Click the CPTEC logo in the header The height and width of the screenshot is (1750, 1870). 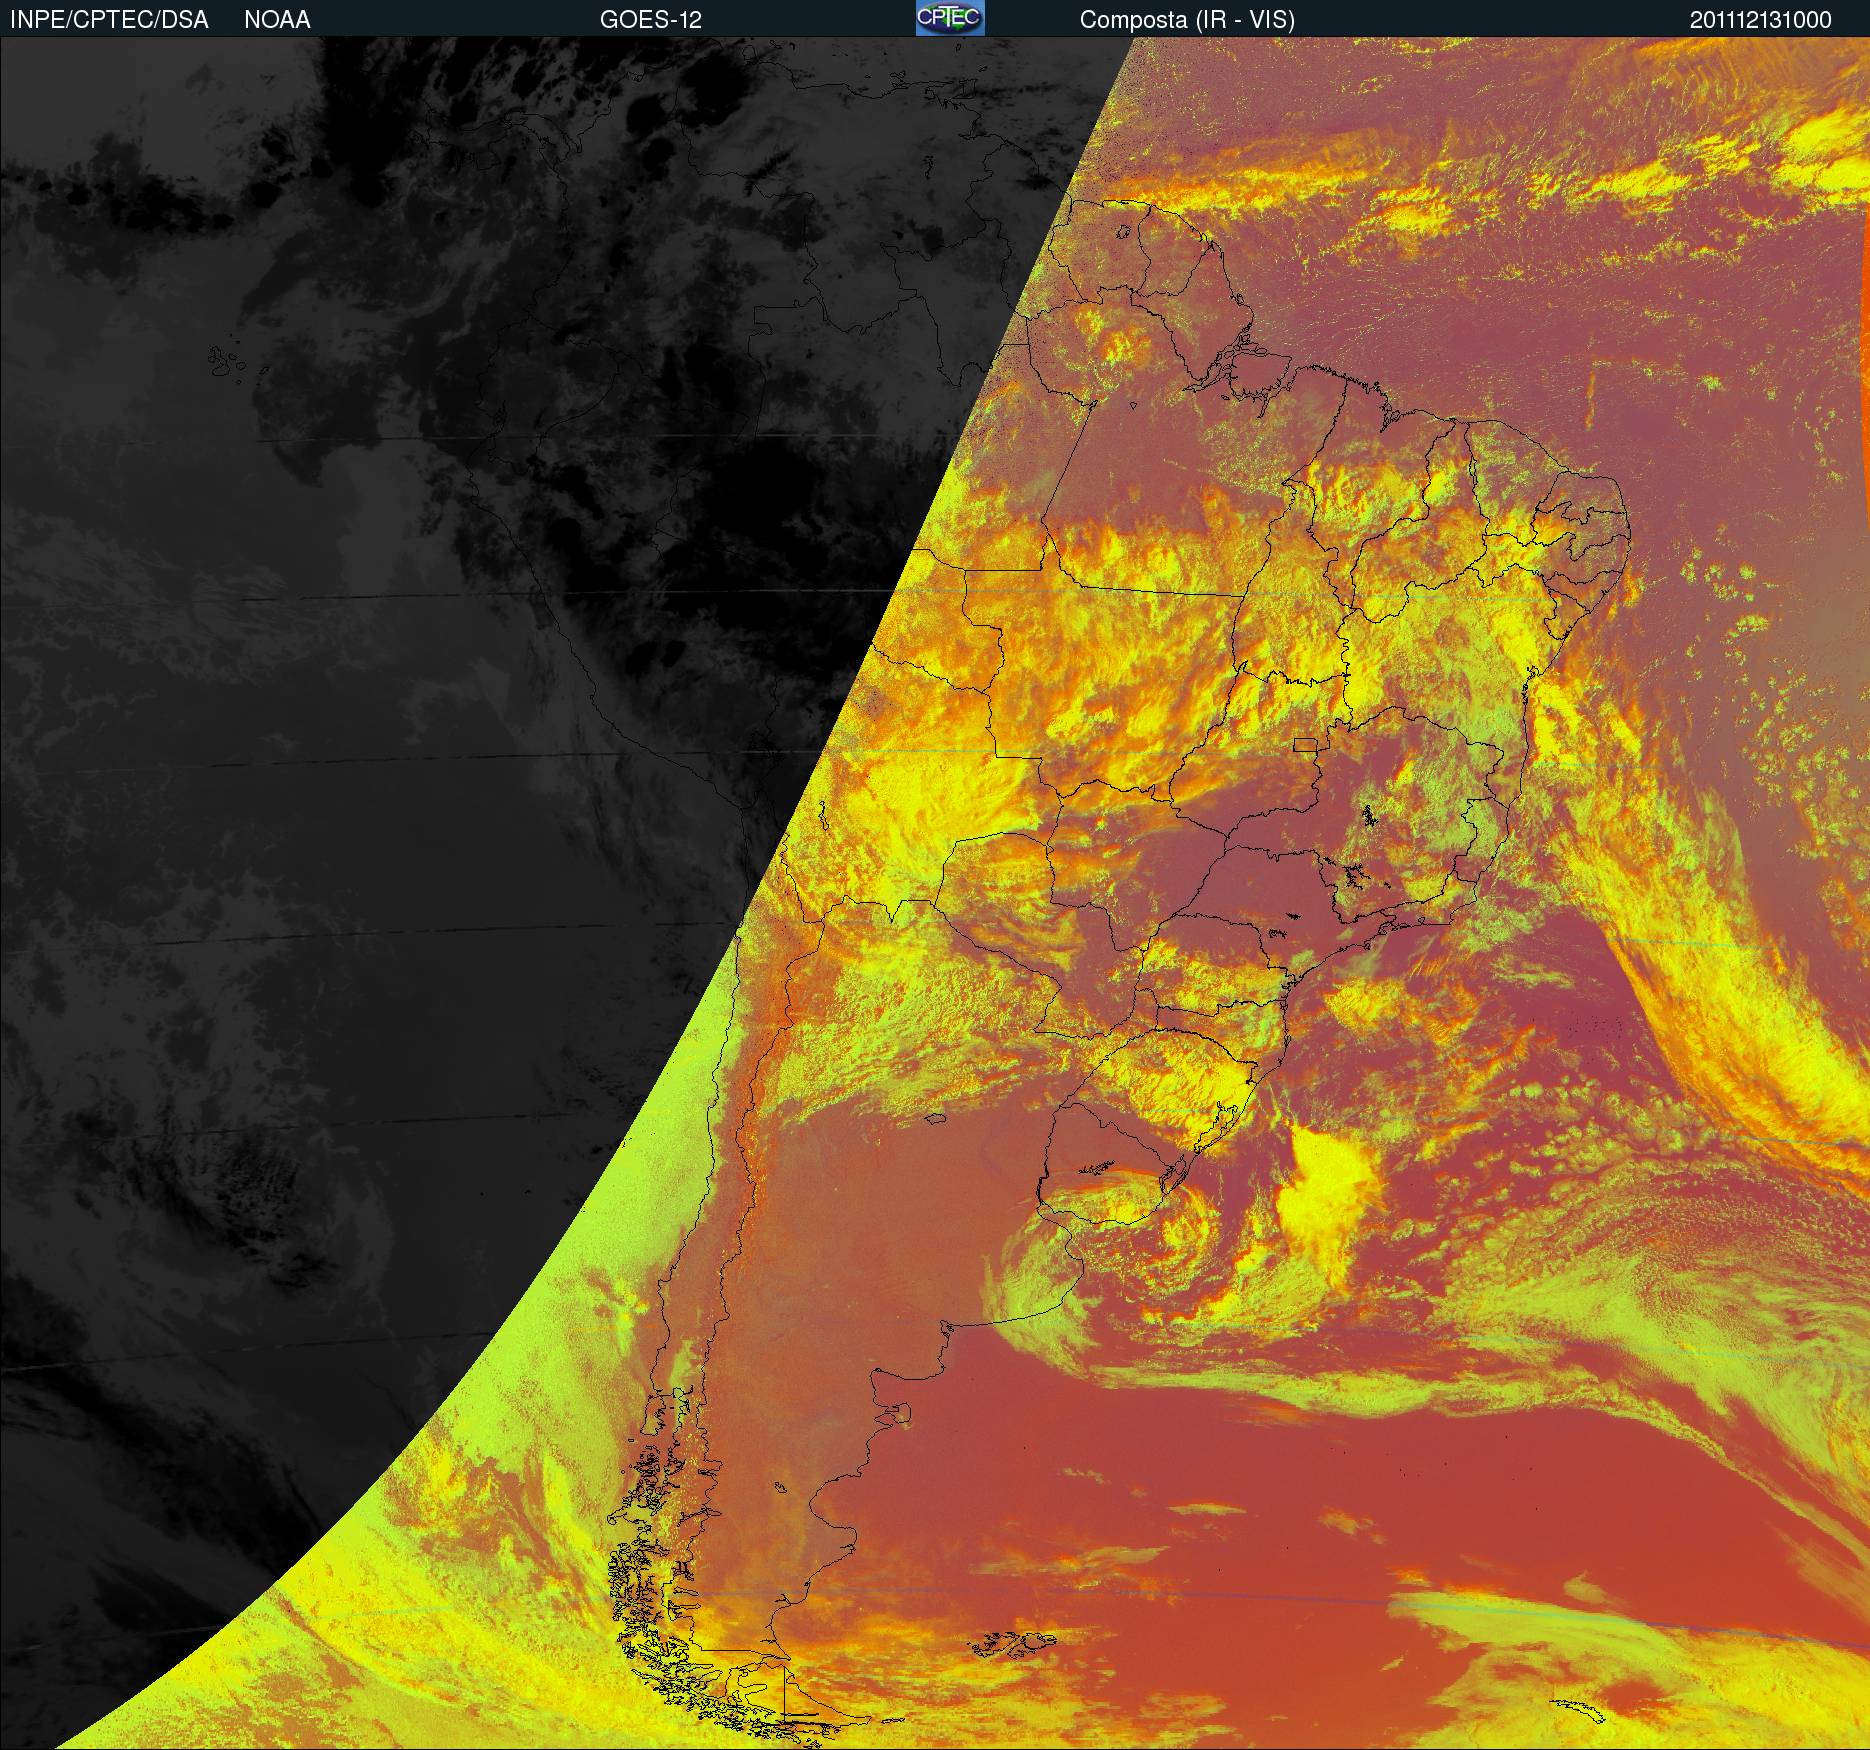point(950,18)
